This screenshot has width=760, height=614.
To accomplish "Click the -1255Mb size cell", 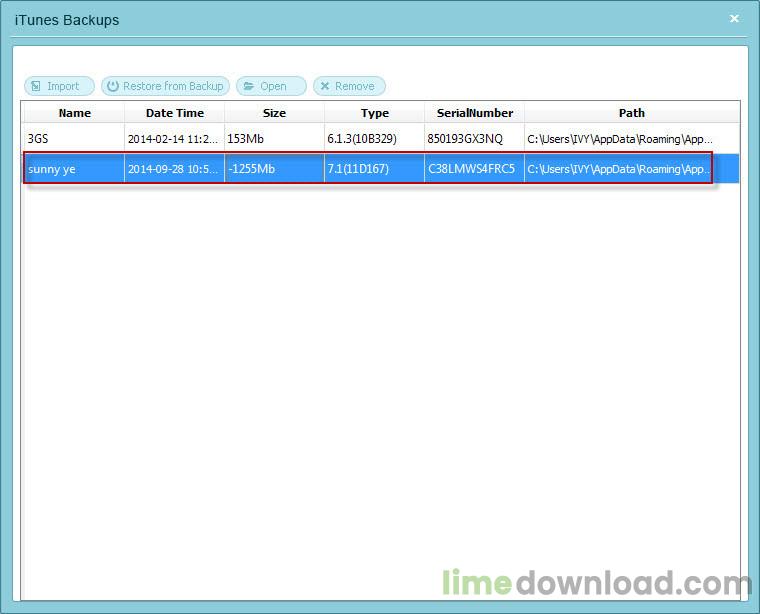I will coord(274,169).
